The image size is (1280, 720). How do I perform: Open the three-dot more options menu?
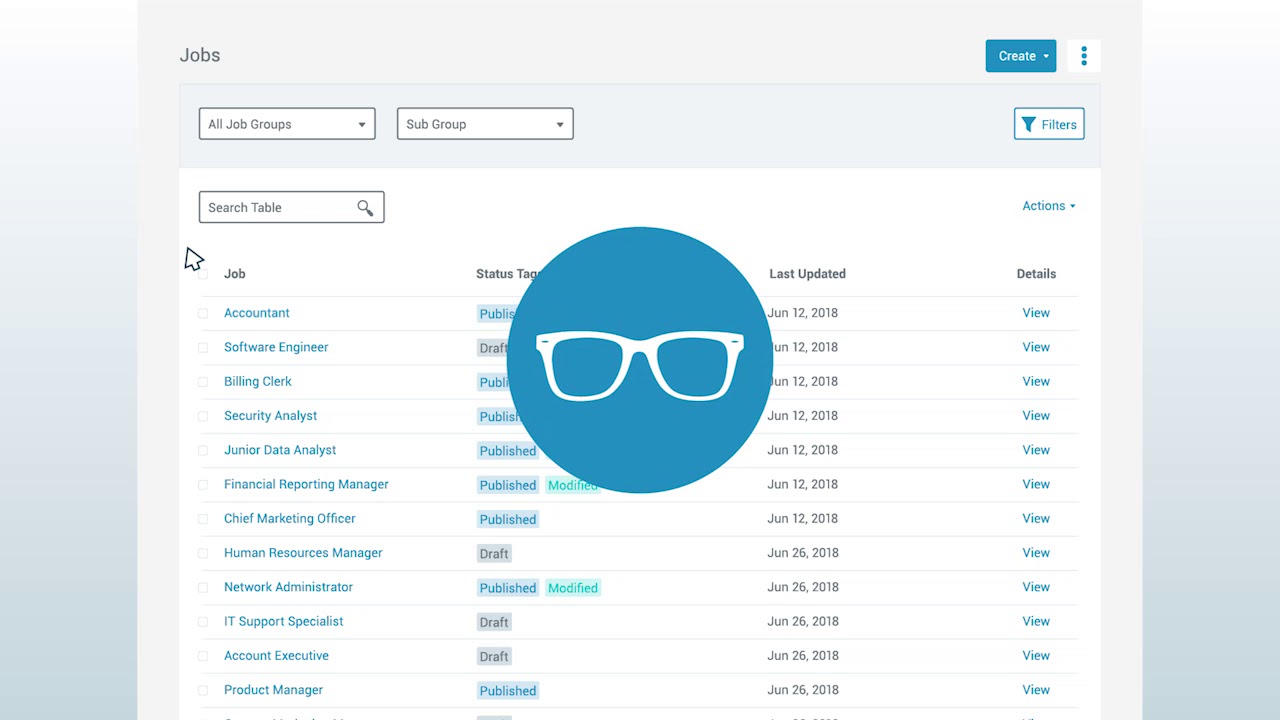(x=1084, y=56)
